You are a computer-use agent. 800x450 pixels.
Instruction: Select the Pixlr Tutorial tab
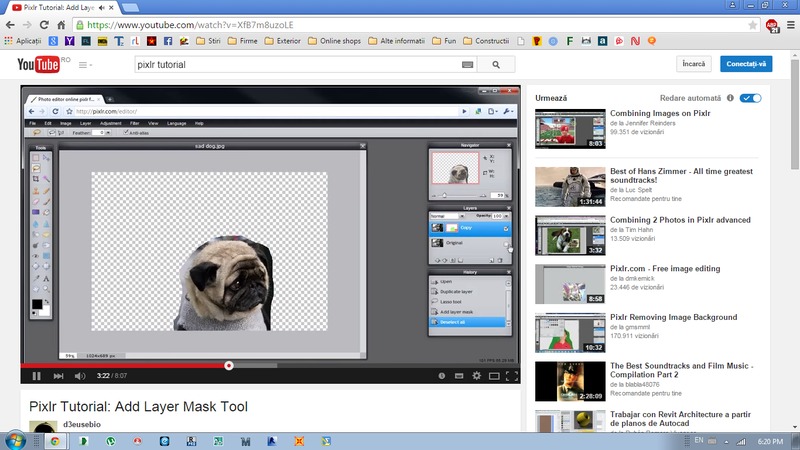(59, 8)
